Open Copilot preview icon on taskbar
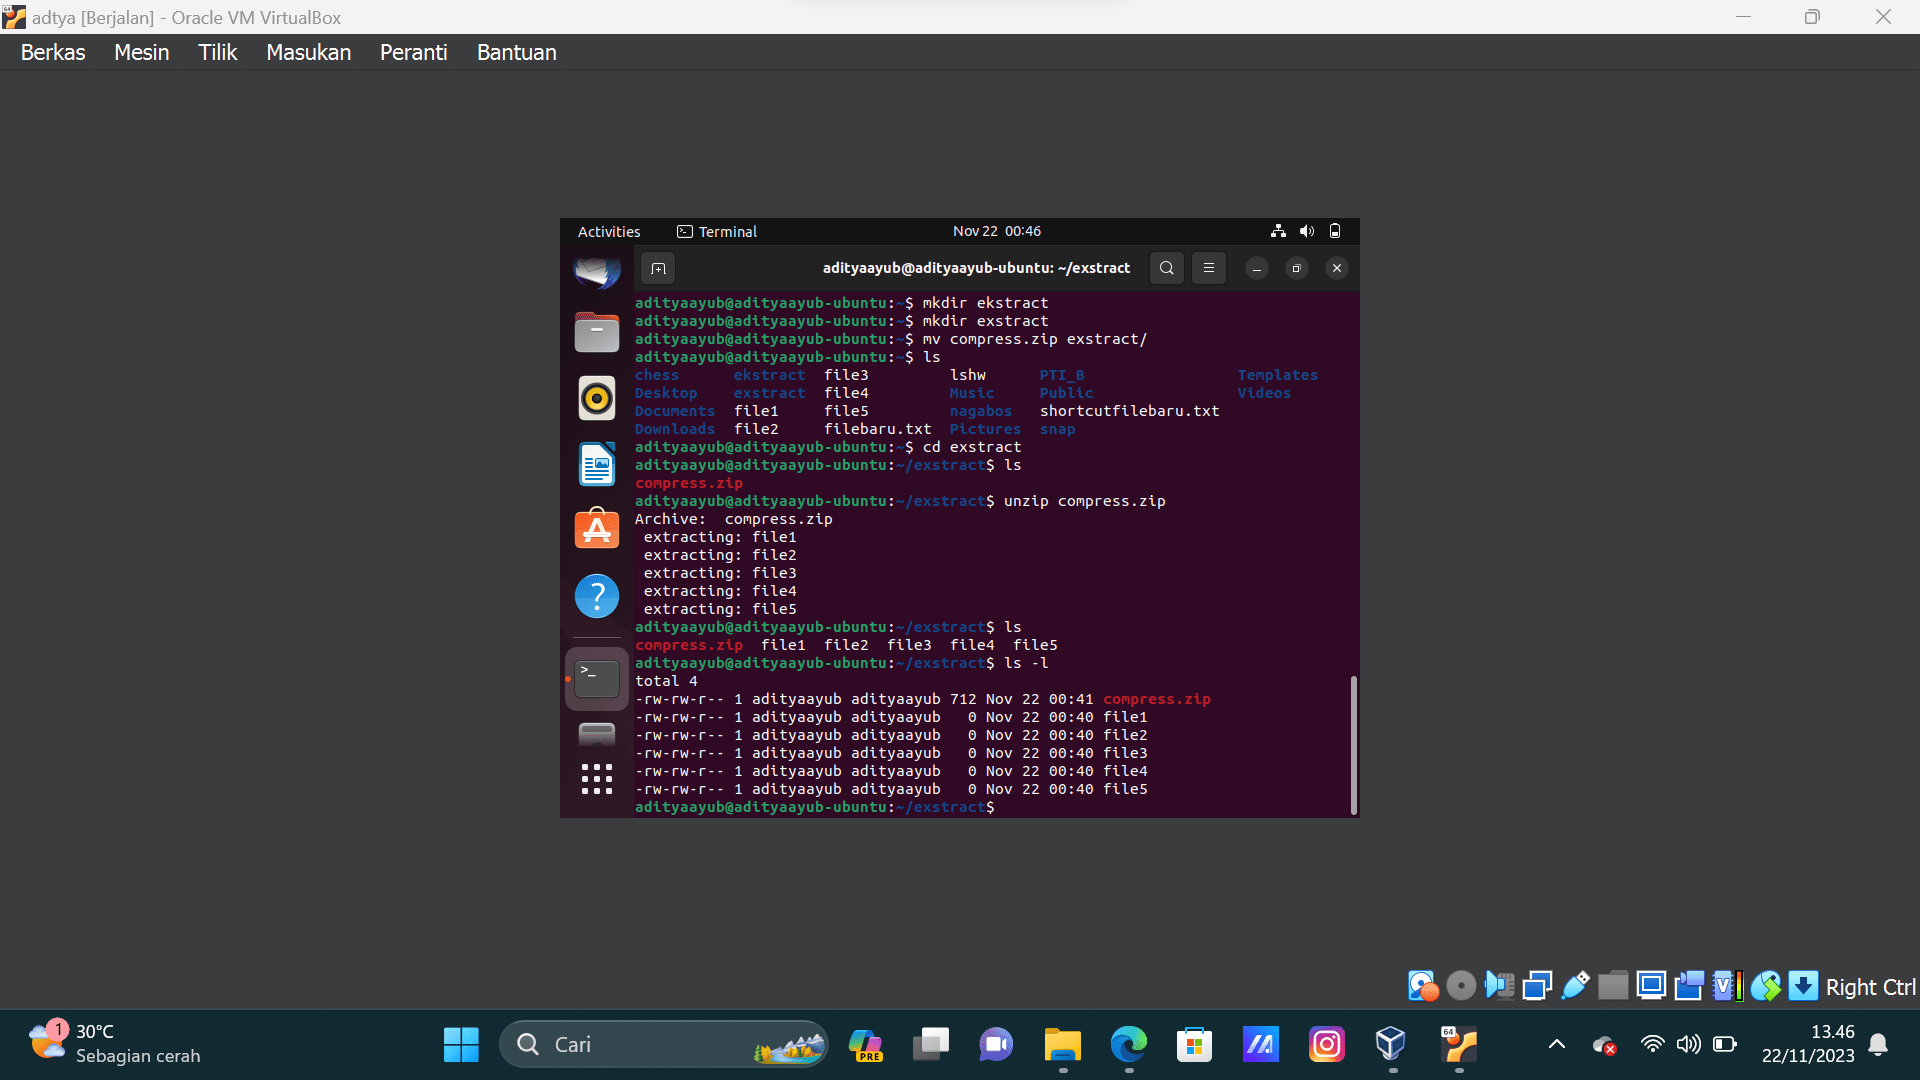Viewport: 1920px width, 1080px height. click(x=865, y=1044)
